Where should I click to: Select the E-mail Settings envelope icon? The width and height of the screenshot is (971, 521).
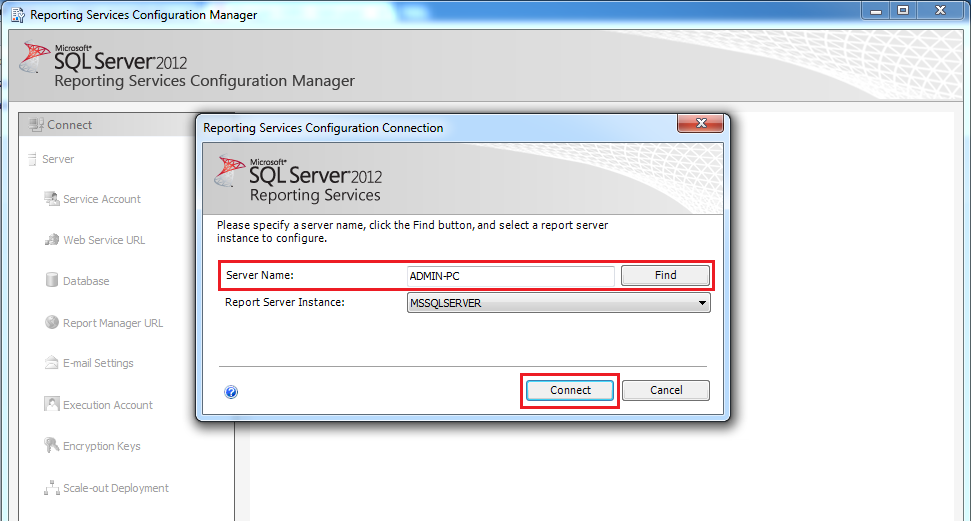pyautogui.click(x=52, y=362)
